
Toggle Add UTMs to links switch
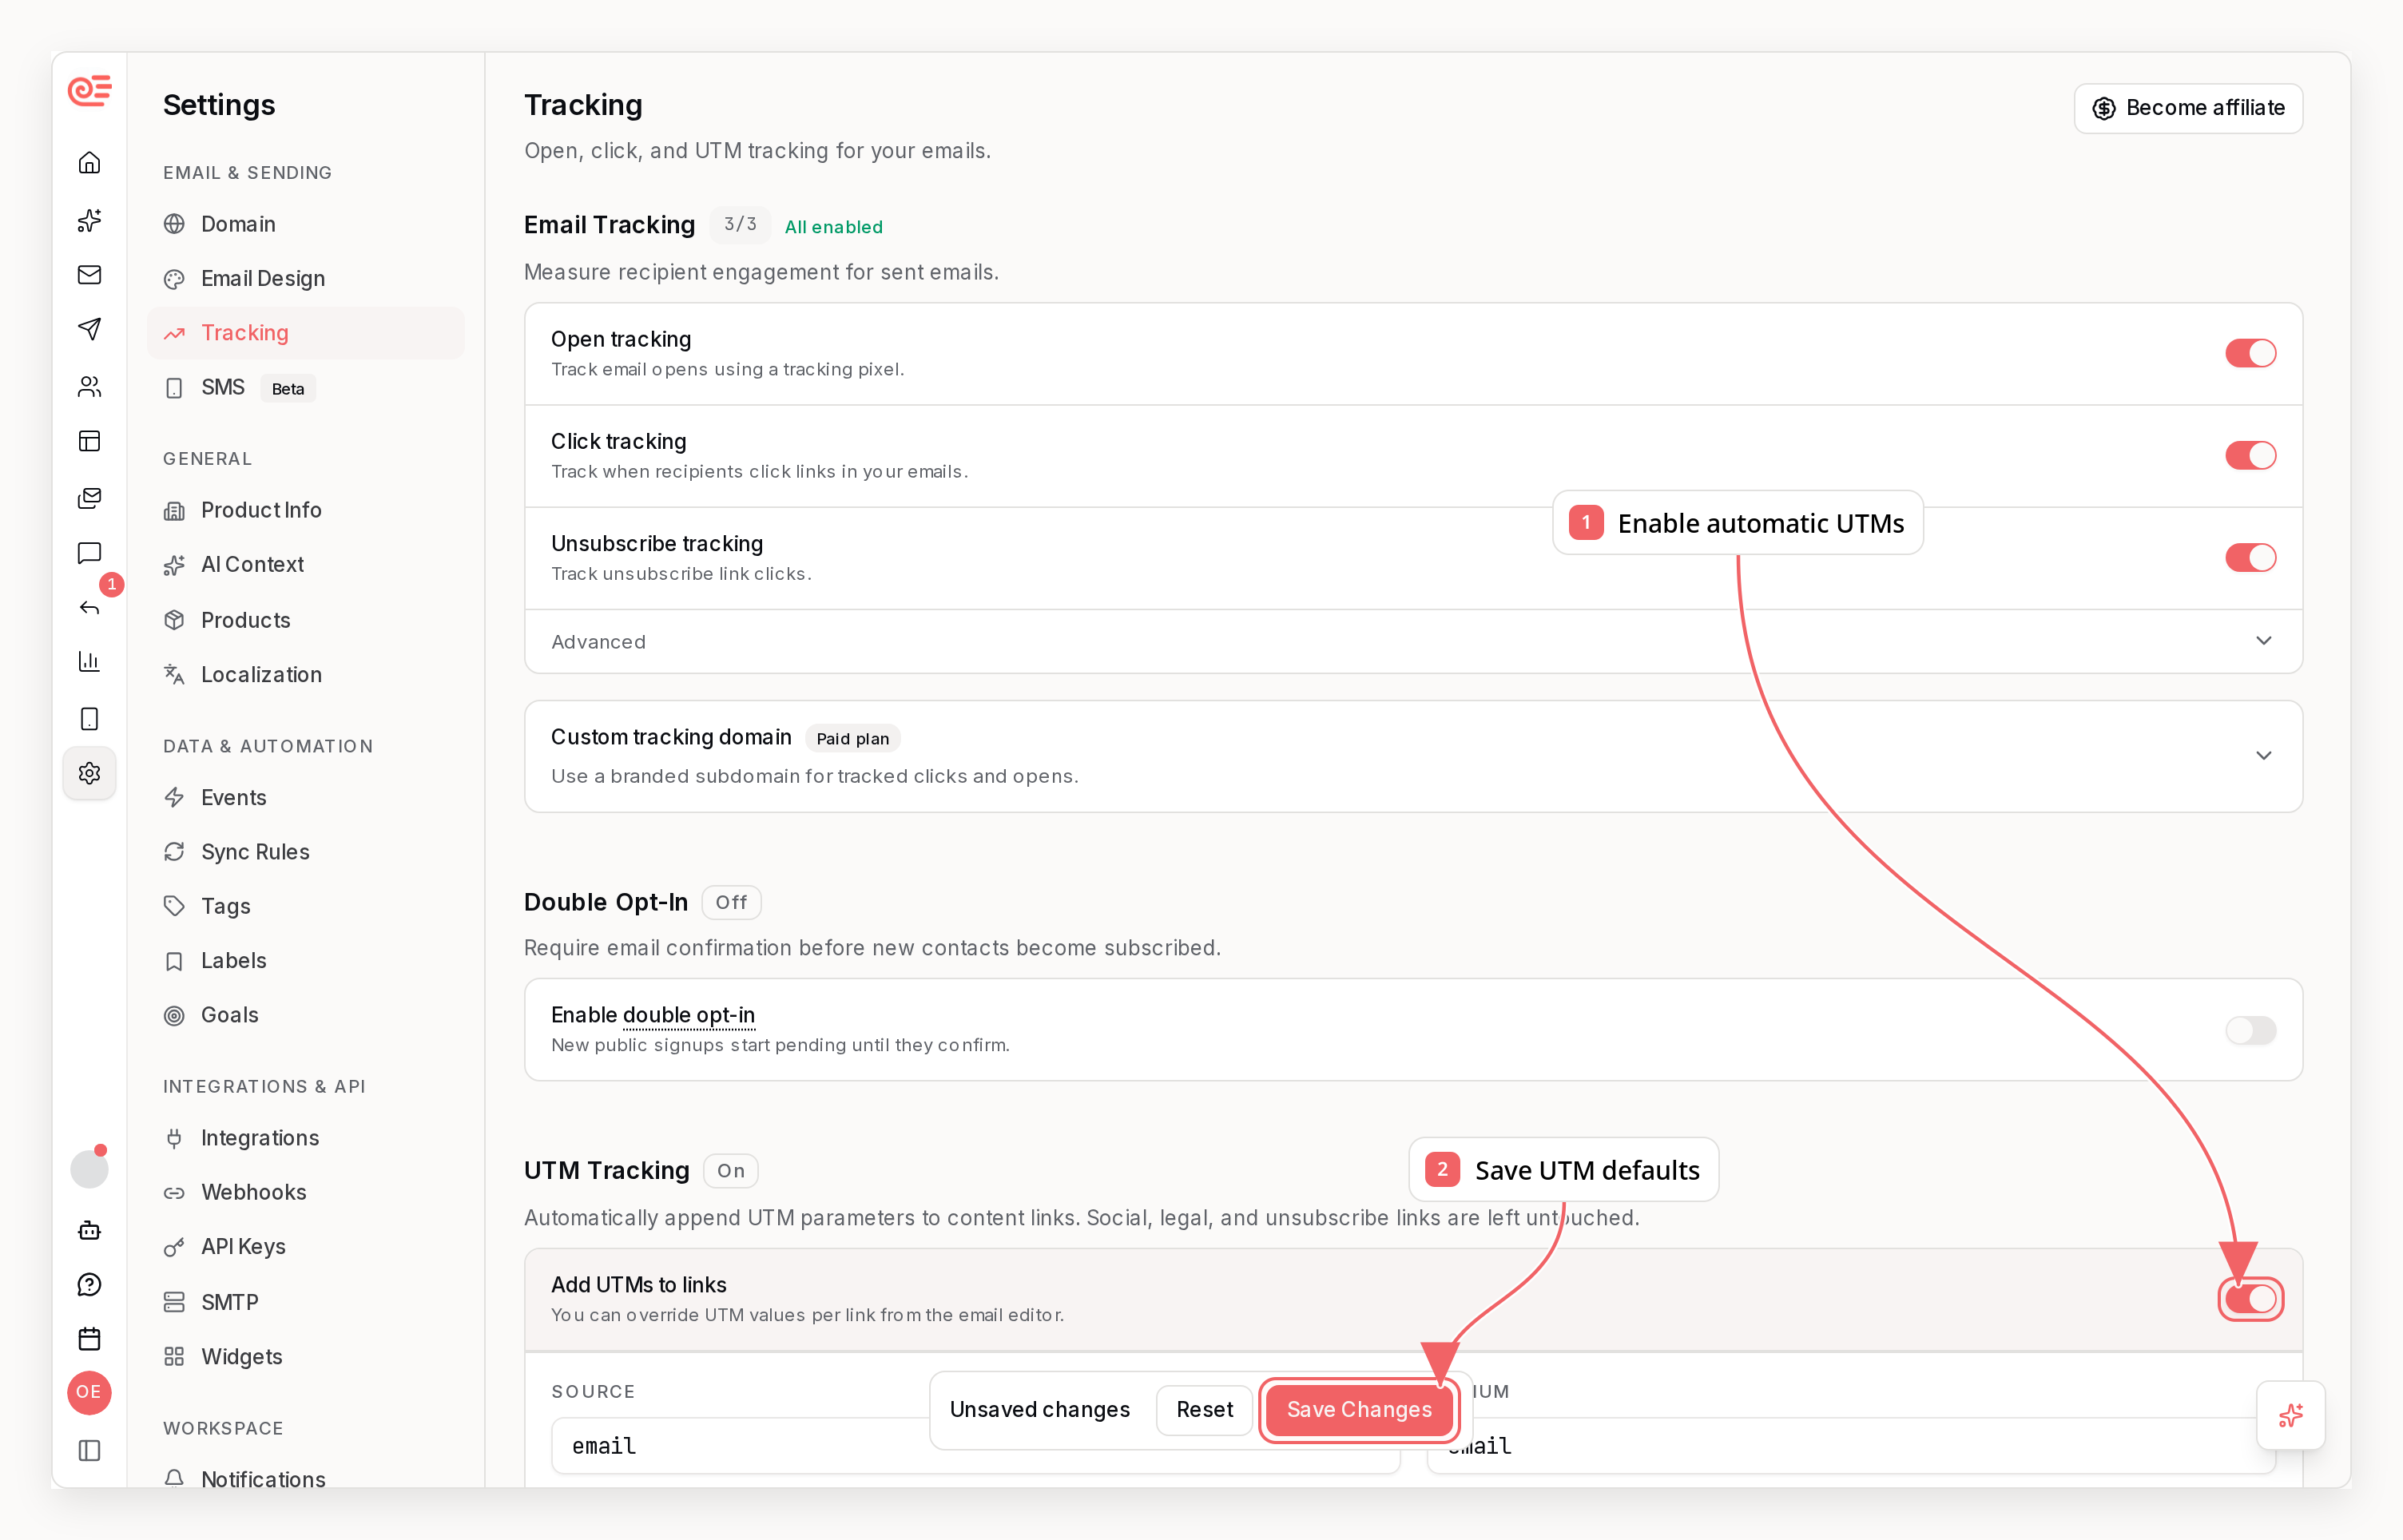(x=2250, y=1299)
